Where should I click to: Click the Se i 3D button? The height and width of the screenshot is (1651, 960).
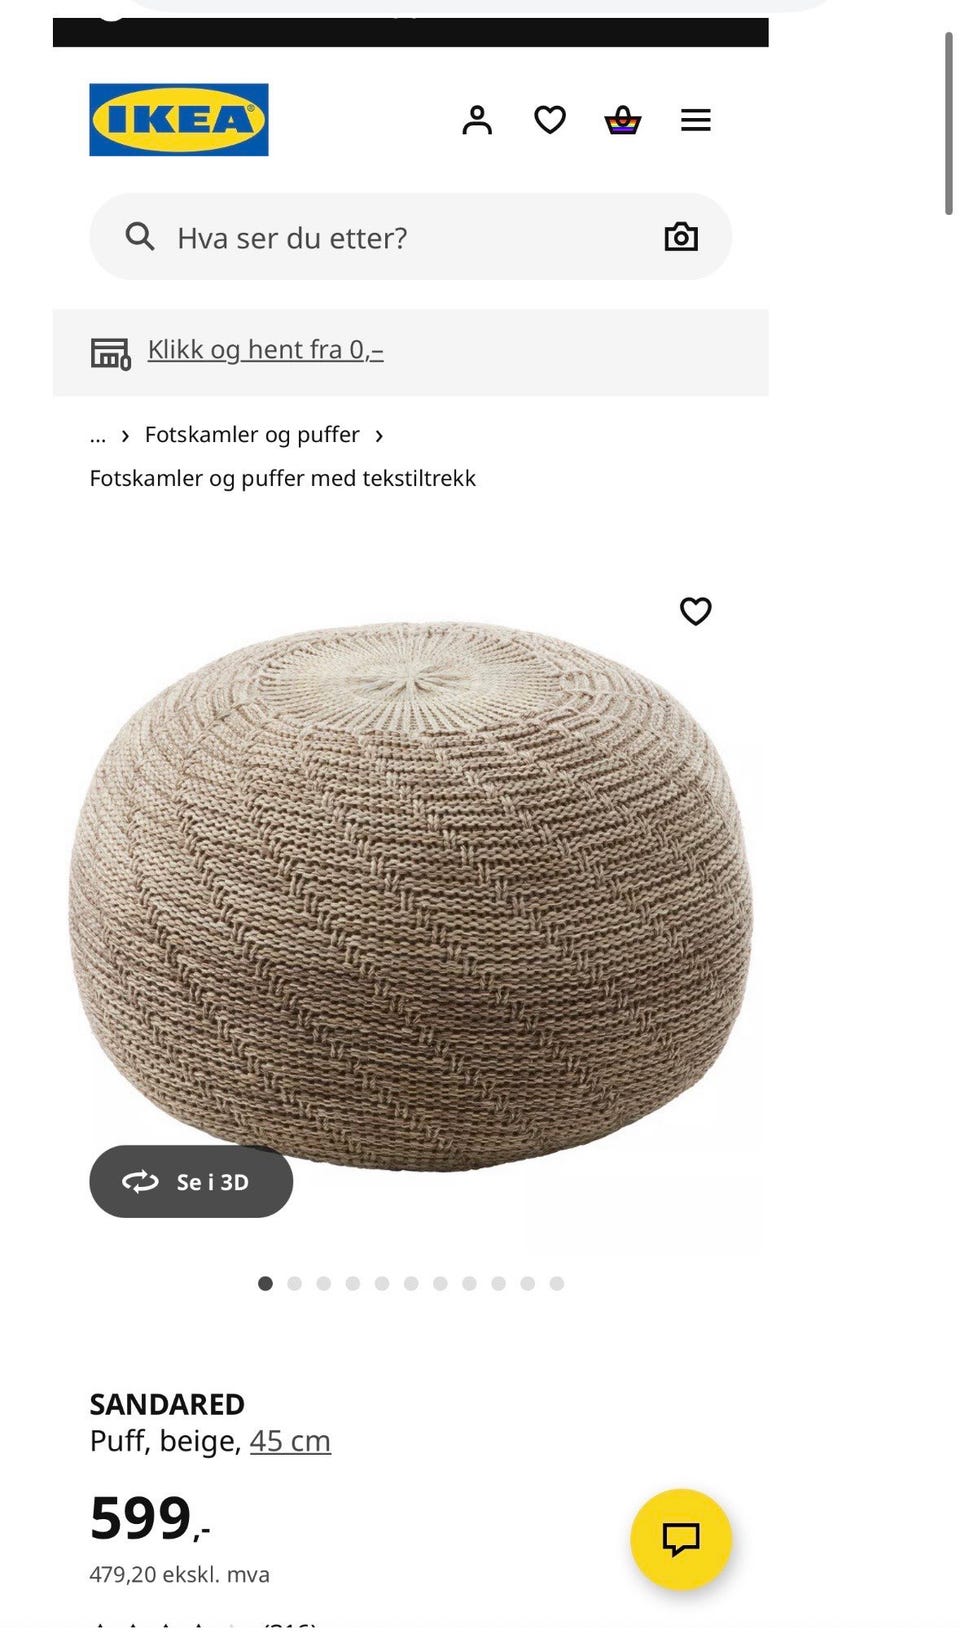click(191, 1182)
